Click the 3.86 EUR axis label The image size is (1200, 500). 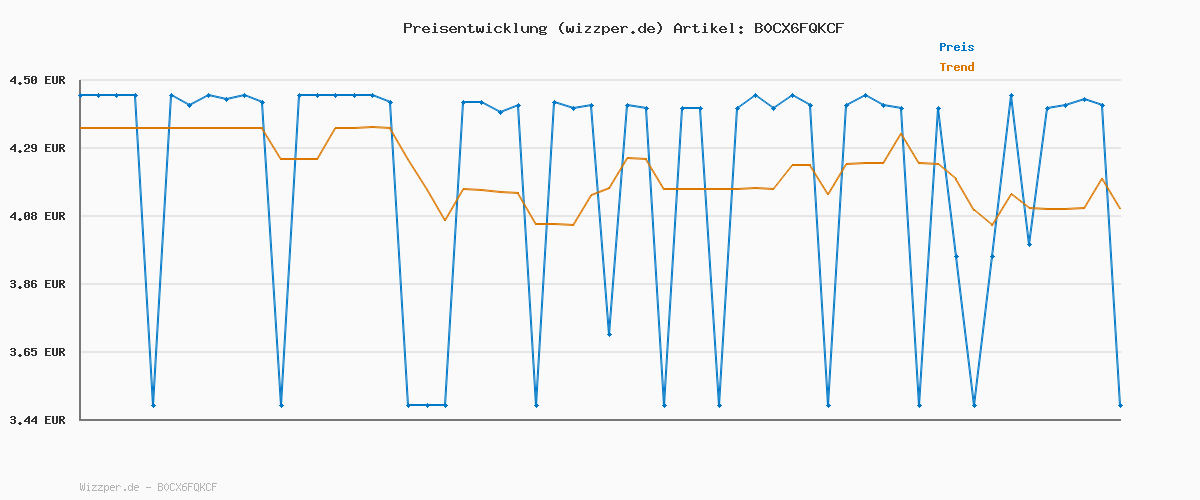37,284
